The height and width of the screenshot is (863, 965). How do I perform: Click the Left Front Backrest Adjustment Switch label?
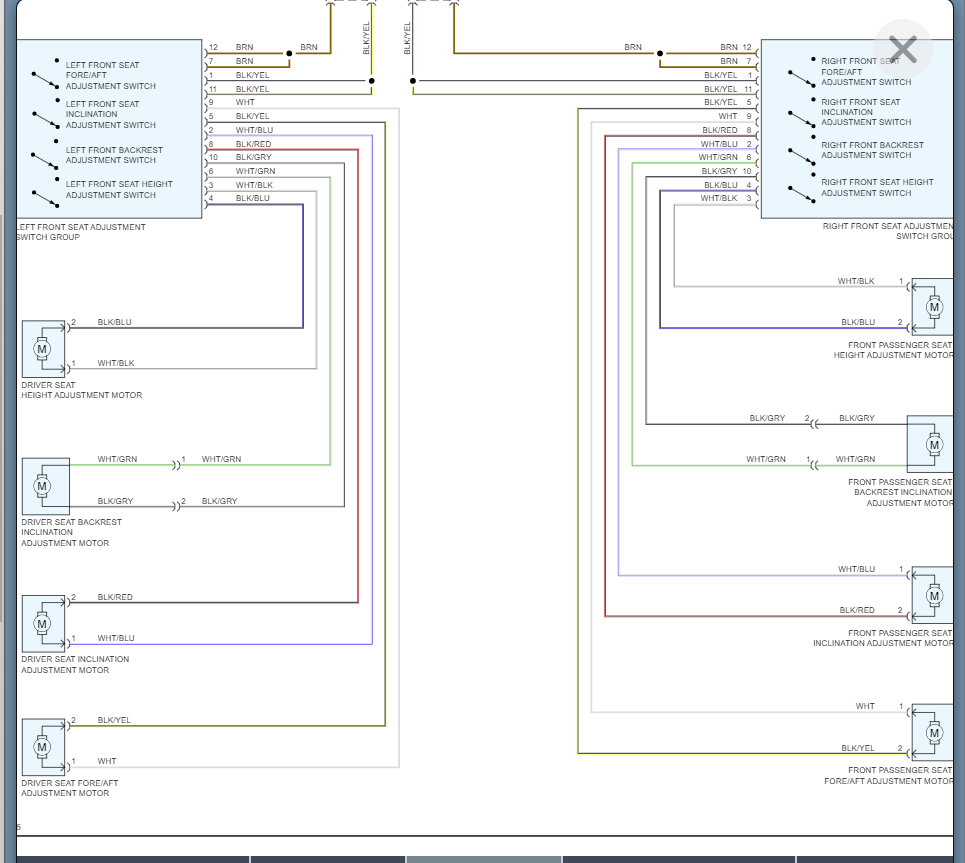(x=111, y=155)
